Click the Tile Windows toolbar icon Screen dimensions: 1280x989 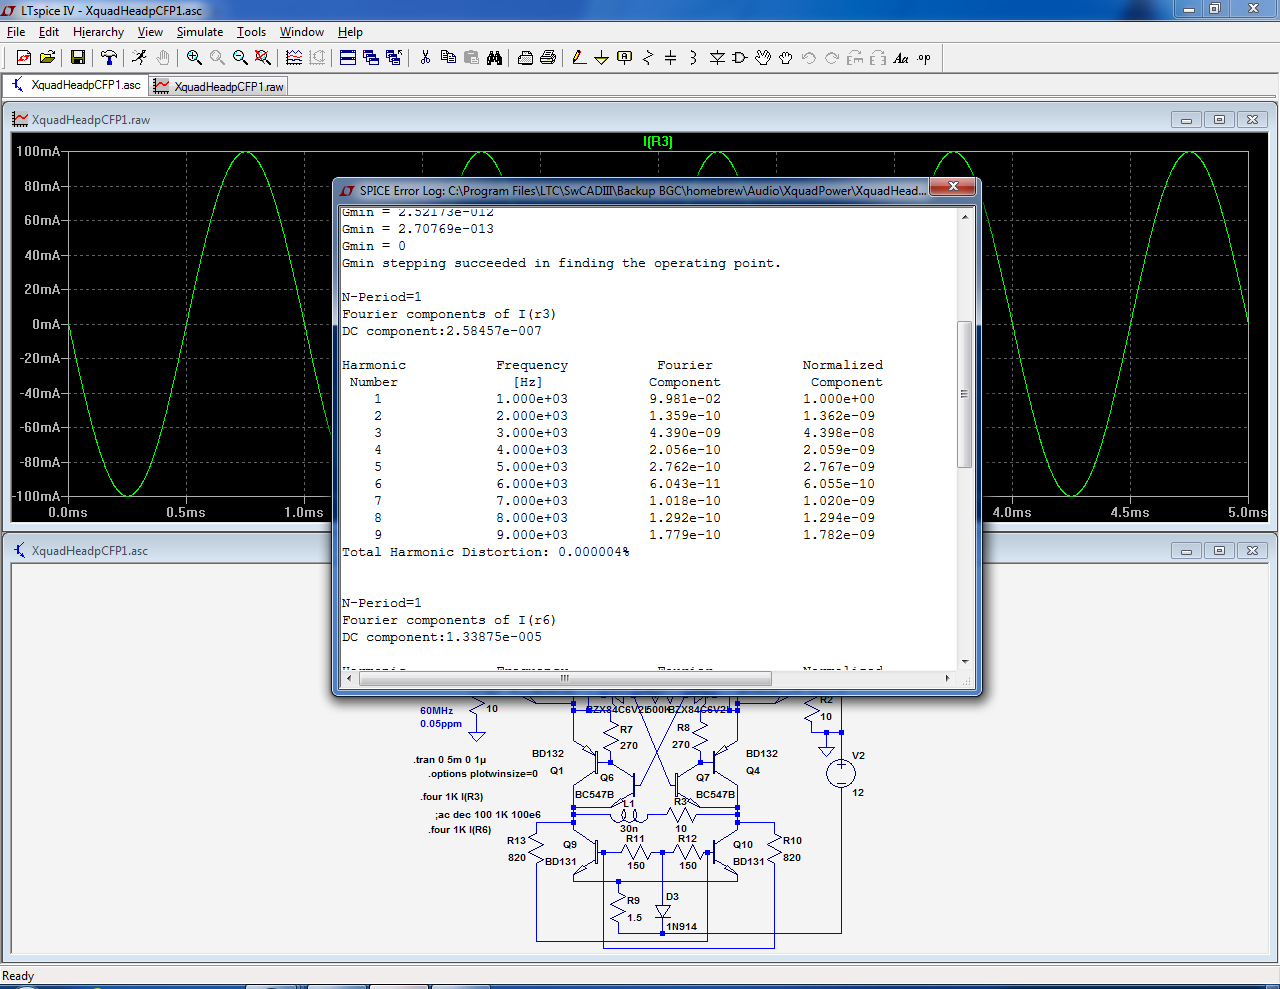pyautogui.click(x=348, y=58)
